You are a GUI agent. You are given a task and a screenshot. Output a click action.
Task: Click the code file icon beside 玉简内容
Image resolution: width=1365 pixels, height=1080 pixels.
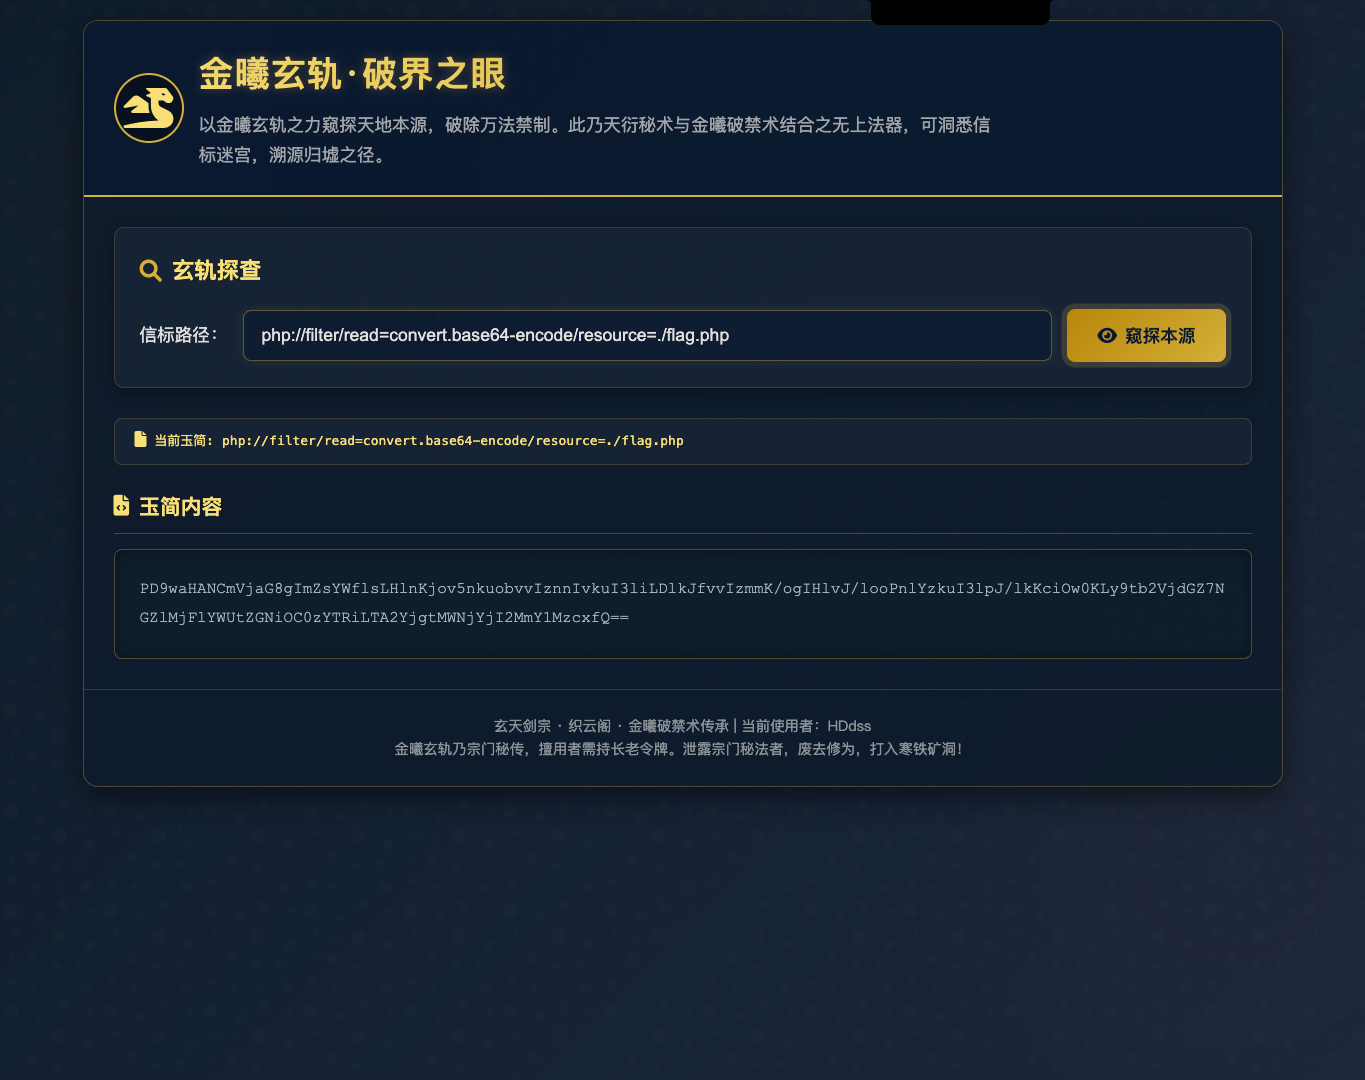(x=121, y=506)
